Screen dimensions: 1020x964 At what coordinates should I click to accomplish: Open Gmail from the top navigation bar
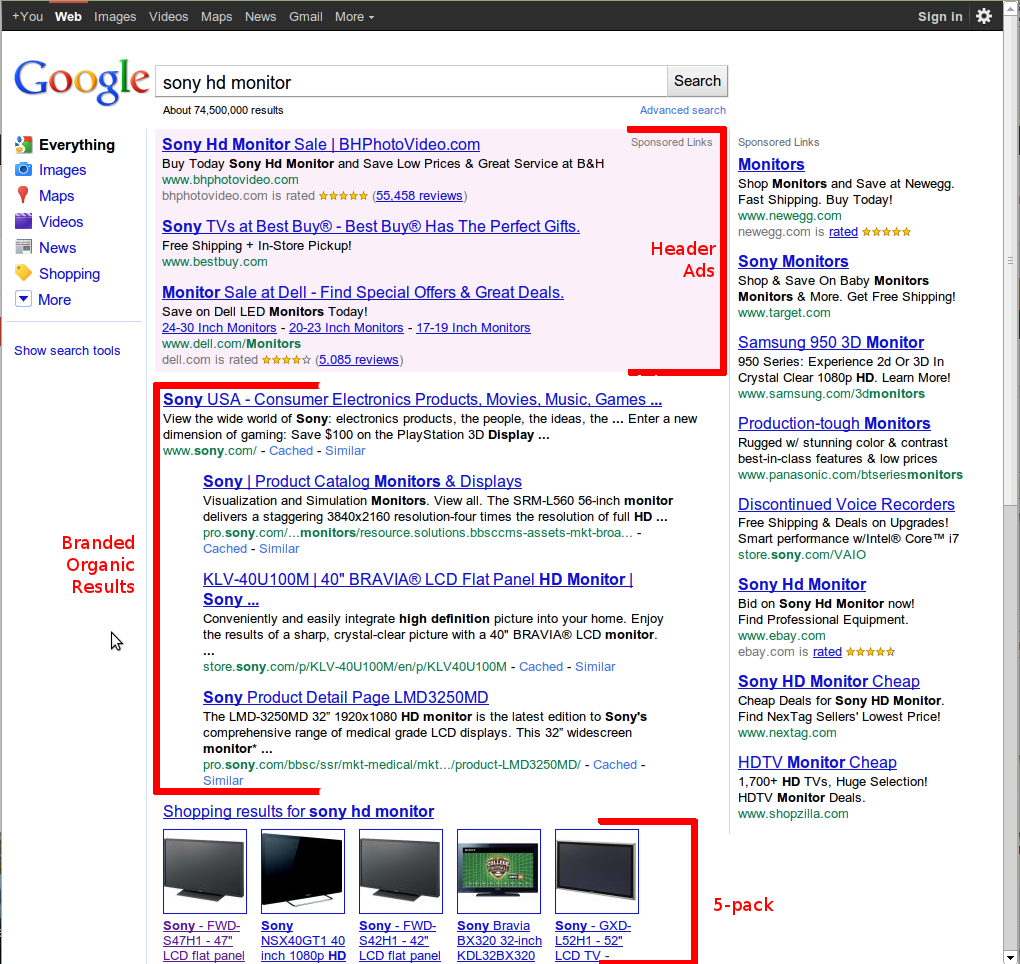[305, 16]
